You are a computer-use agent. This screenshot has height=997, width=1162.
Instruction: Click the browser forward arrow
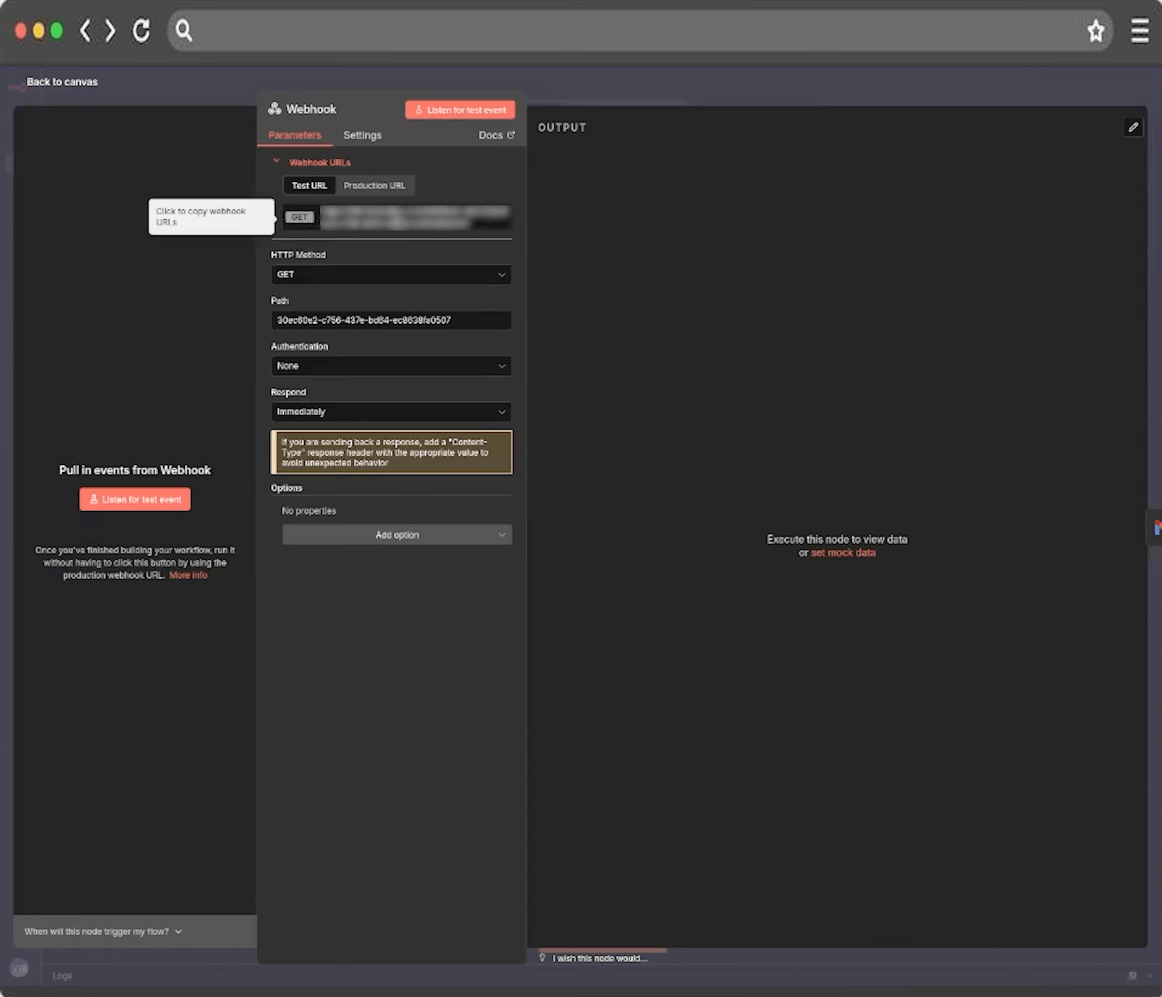[x=110, y=30]
